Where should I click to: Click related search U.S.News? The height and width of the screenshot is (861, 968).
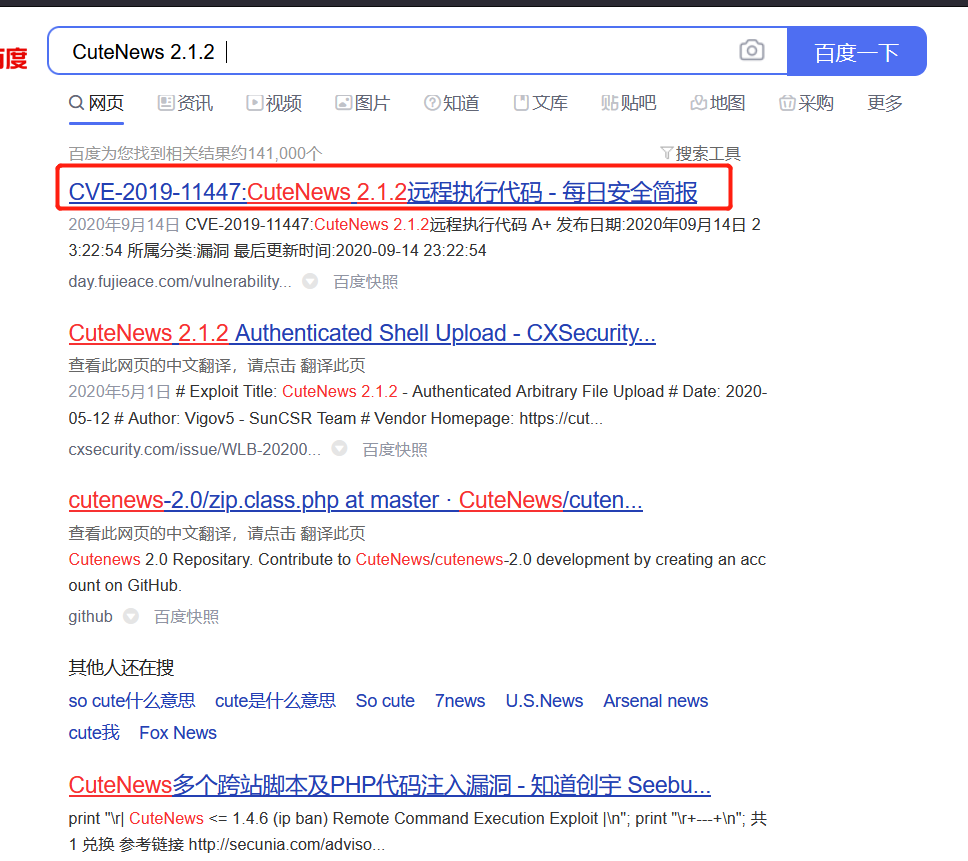pyautogui.click(x=544, y=701)
